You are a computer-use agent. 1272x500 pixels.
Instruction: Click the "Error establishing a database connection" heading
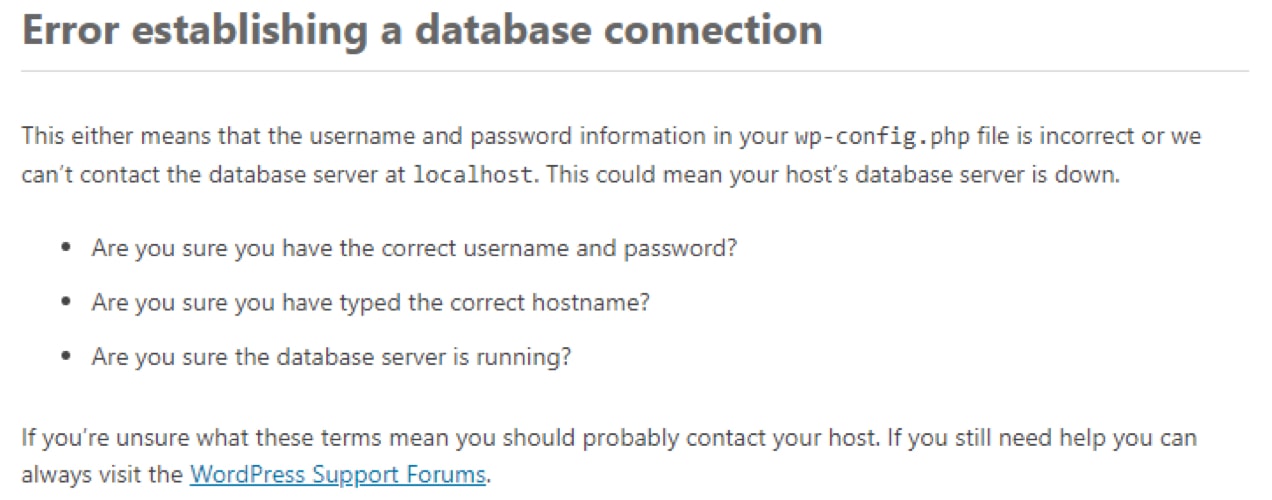[x=422, y=30]
